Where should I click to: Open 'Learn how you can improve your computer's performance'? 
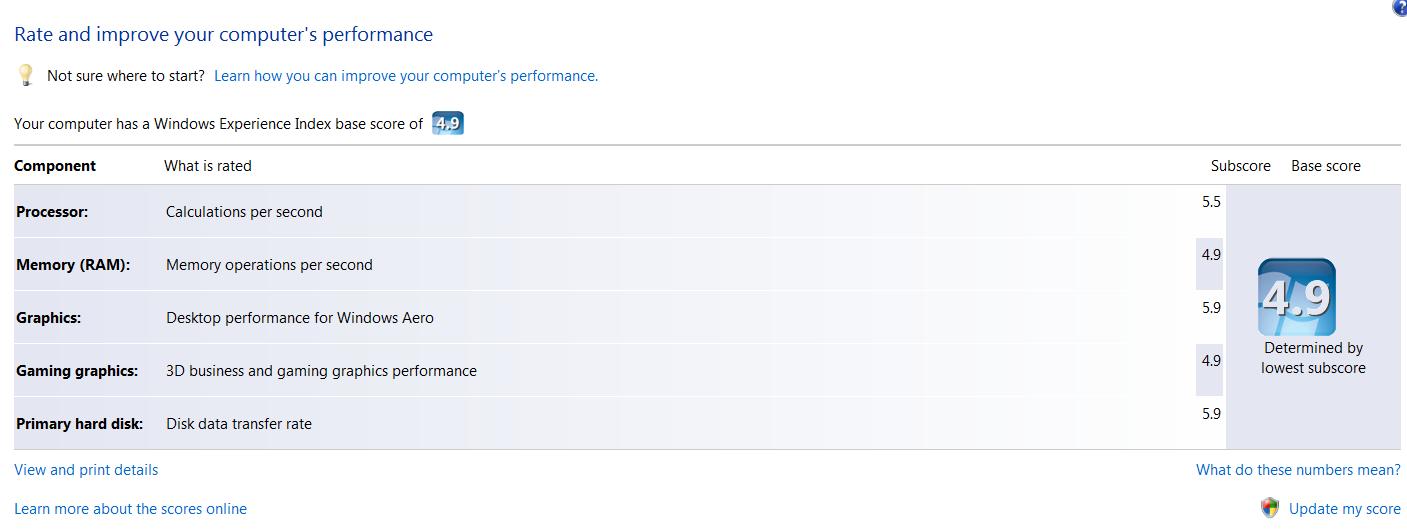click(406, 76)
